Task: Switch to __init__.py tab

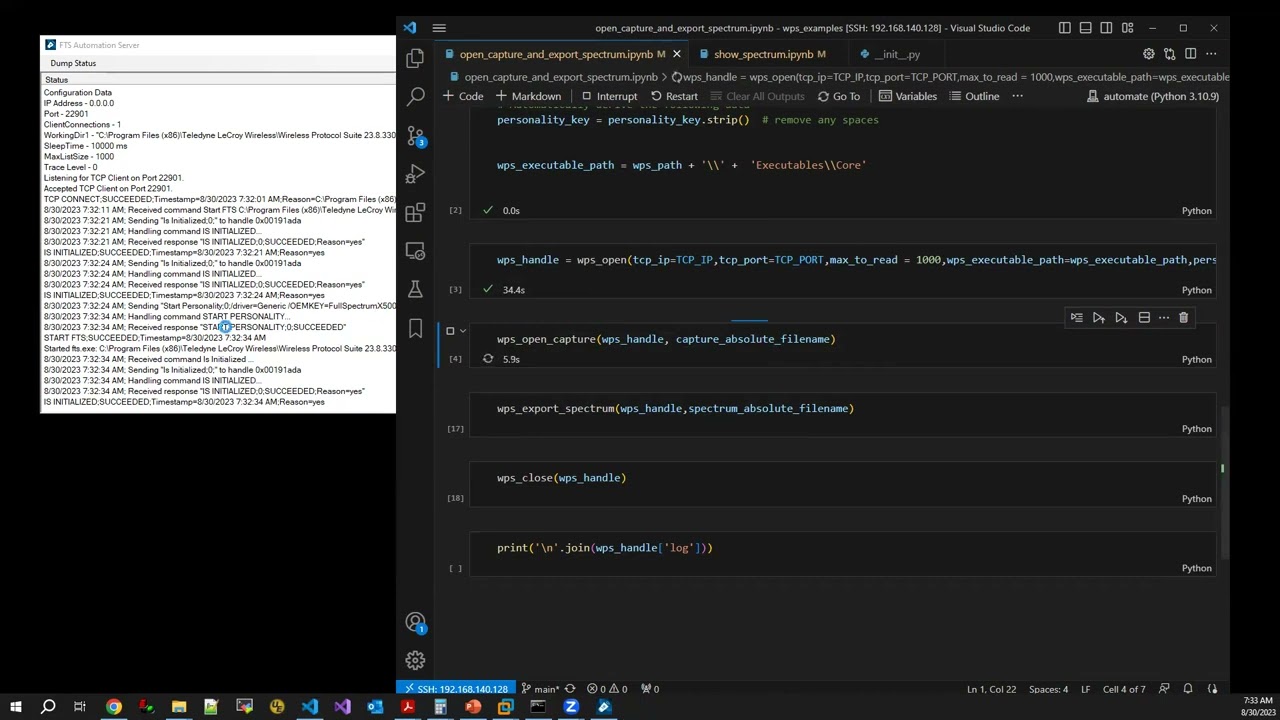Action: pos(898,54)
